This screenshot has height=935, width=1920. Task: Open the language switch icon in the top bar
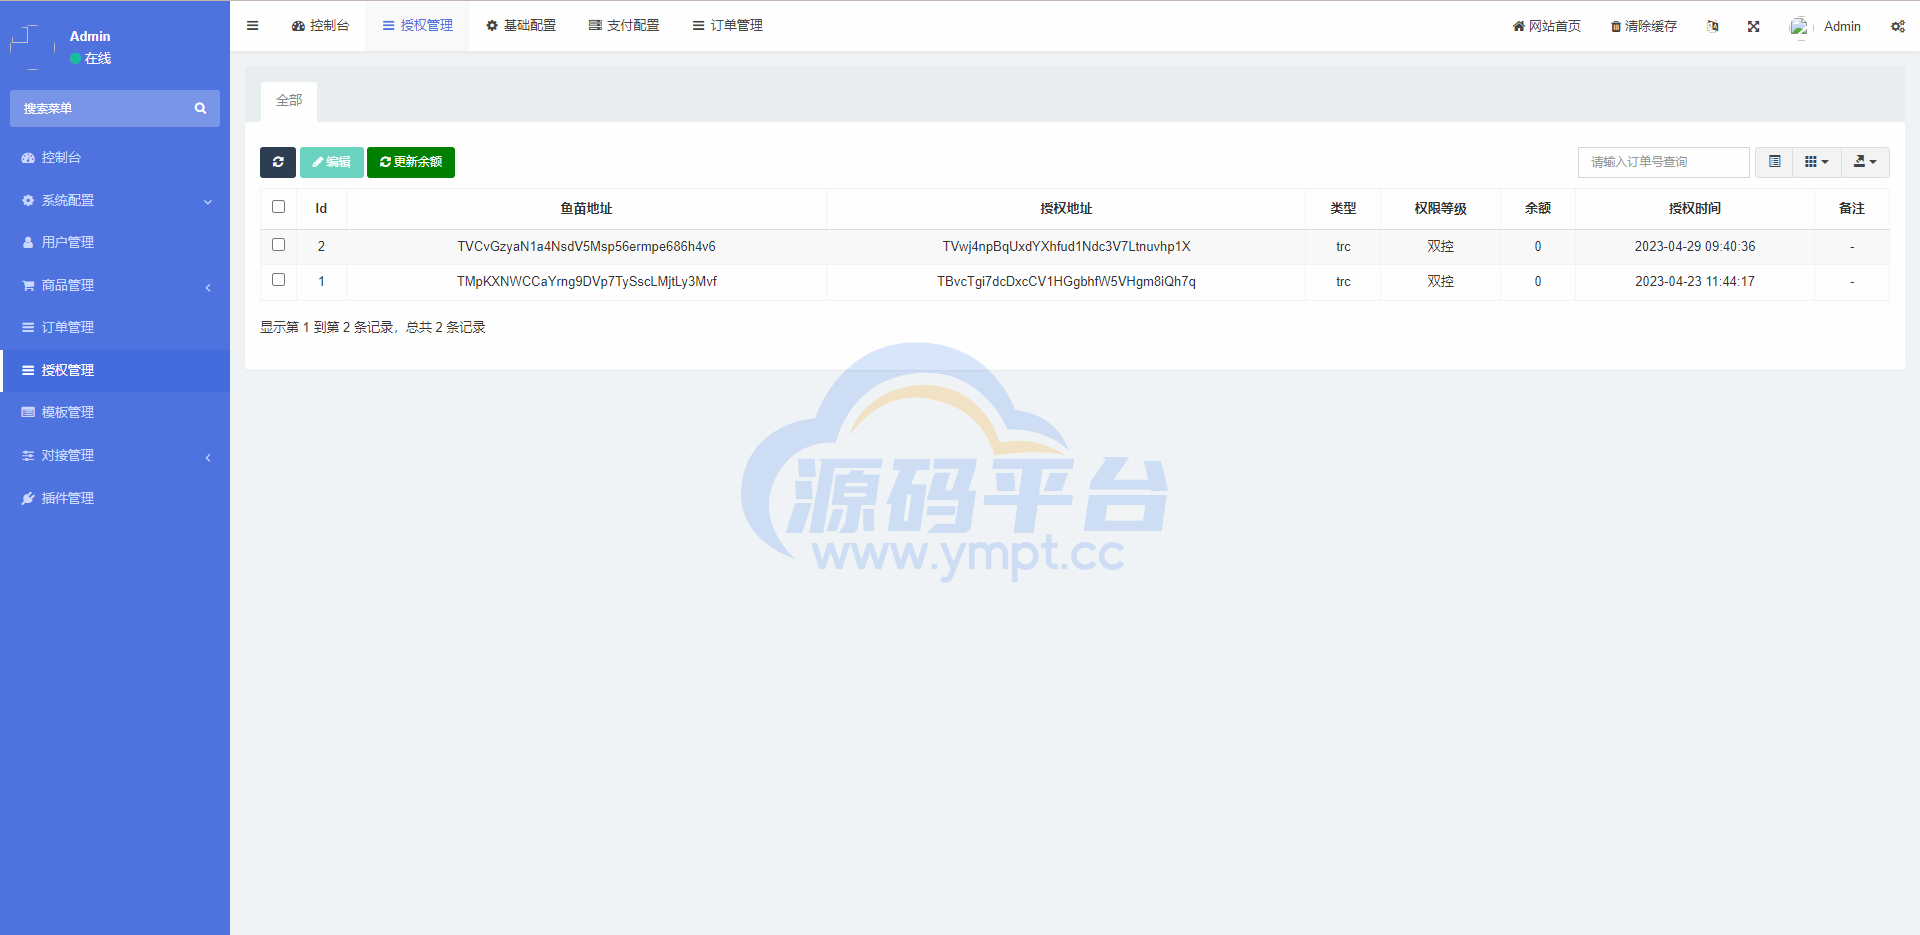1713,26
